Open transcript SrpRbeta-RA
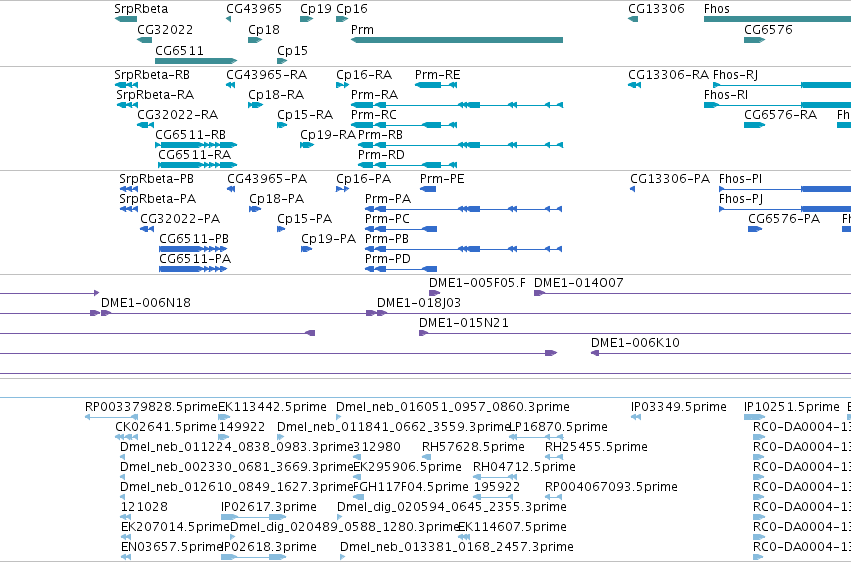The height and width of the screenshot is (562, 851). coord(155,94)
